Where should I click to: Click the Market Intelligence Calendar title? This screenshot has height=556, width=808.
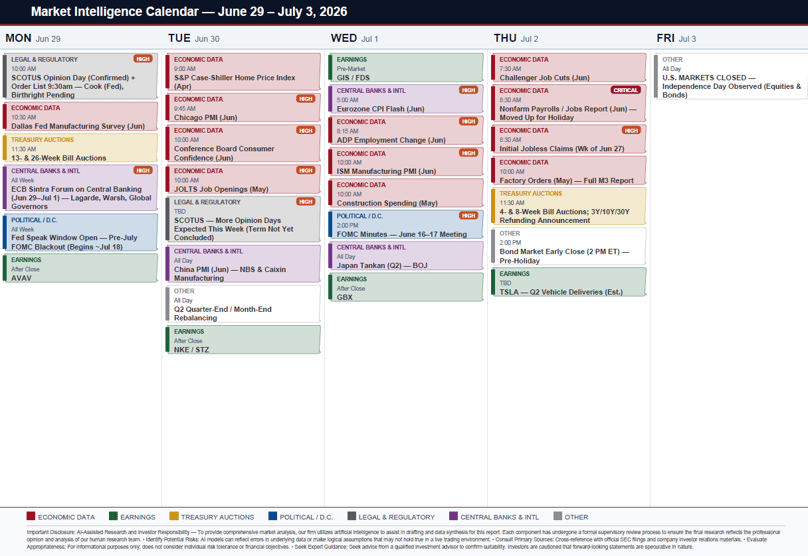189,11
